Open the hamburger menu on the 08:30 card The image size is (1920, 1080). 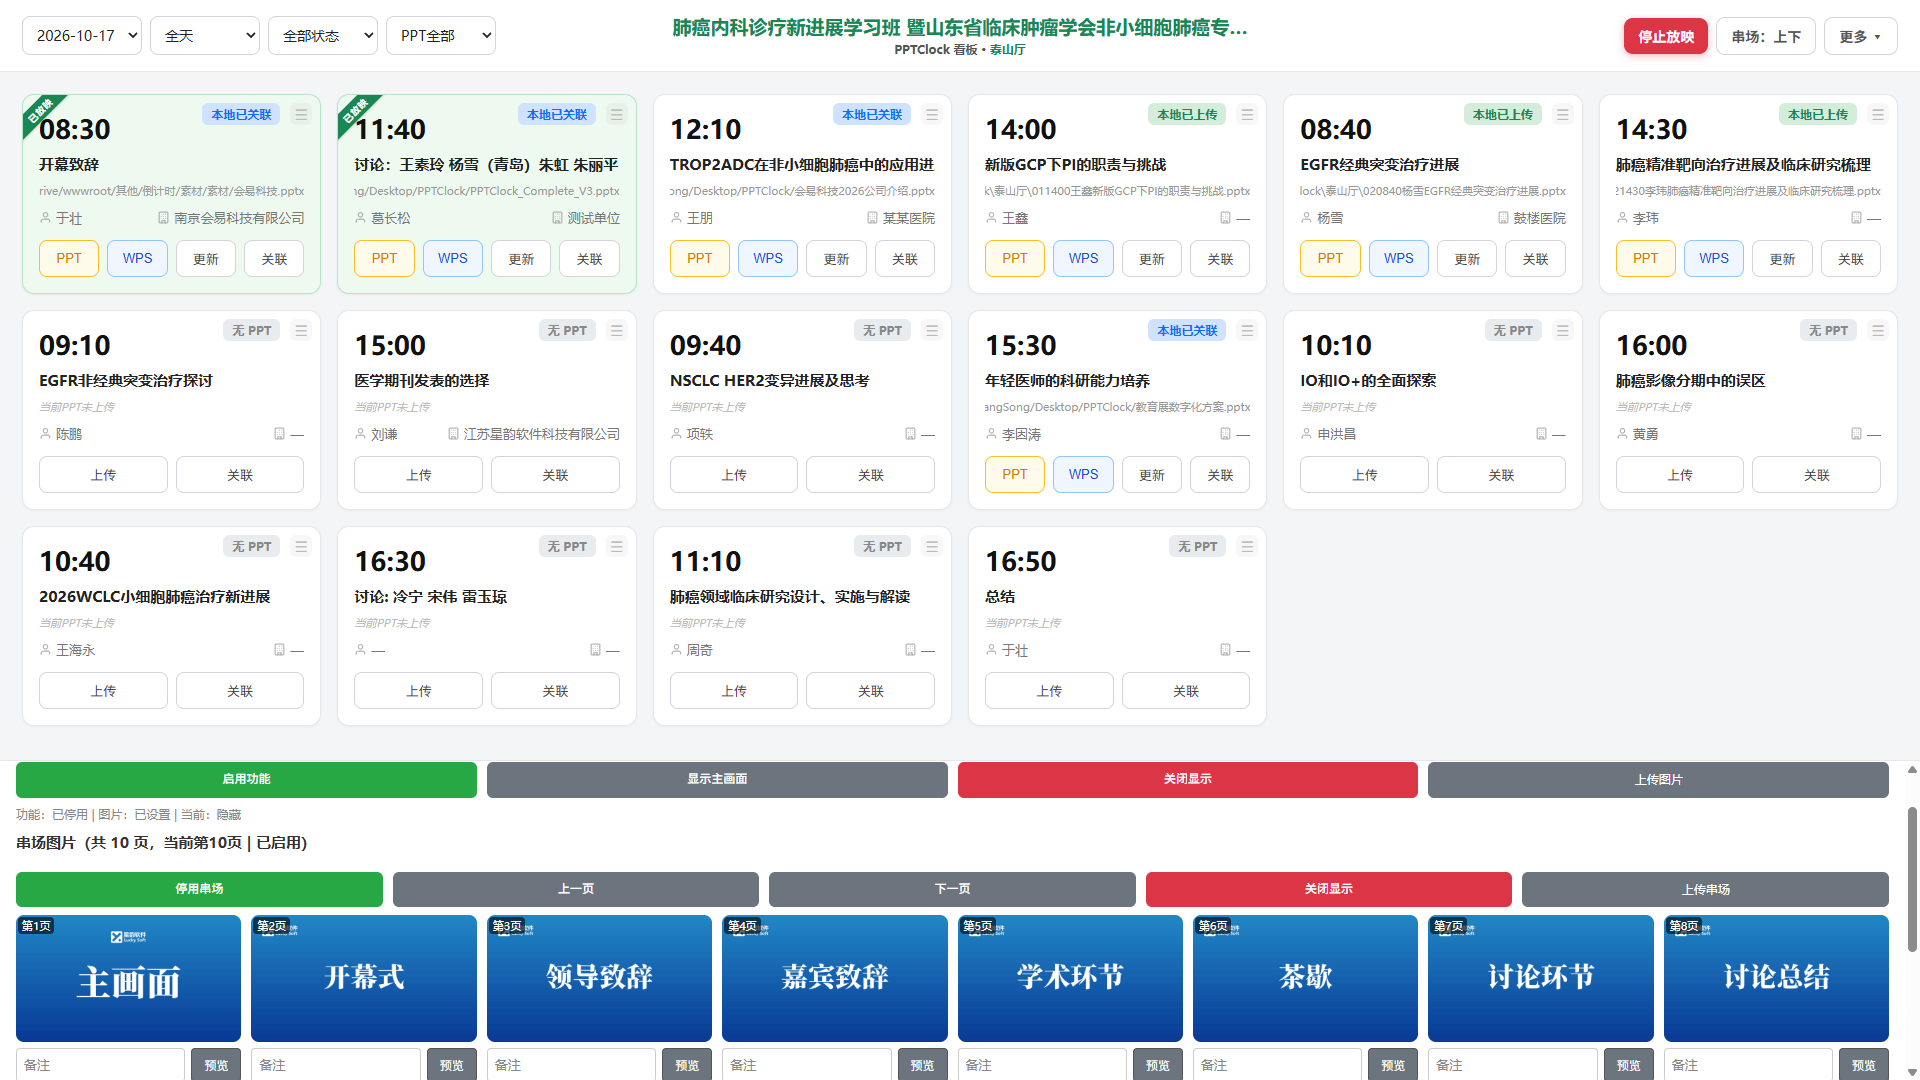(x=301, y=115)
